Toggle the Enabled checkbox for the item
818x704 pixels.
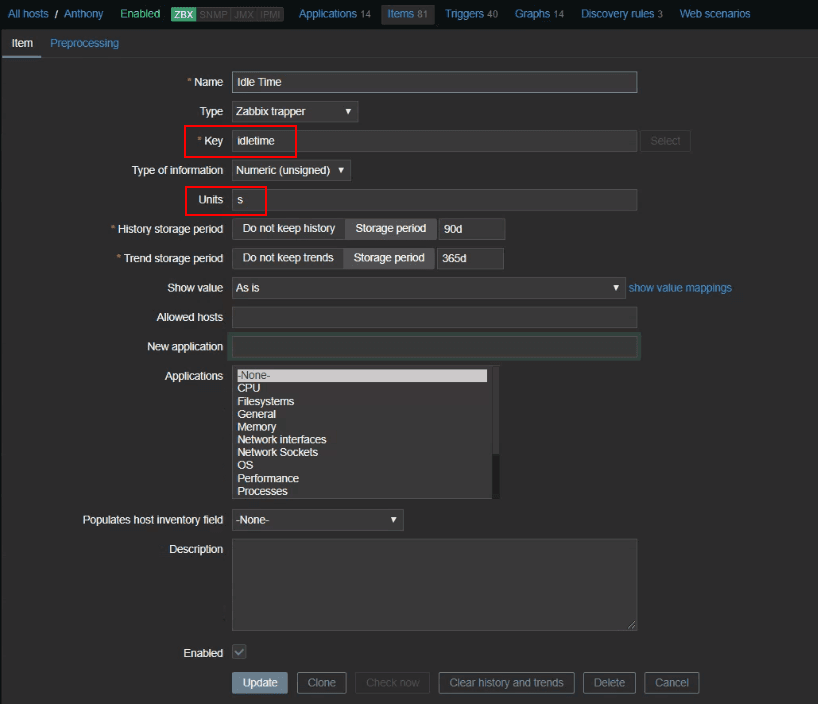[238, 652]
